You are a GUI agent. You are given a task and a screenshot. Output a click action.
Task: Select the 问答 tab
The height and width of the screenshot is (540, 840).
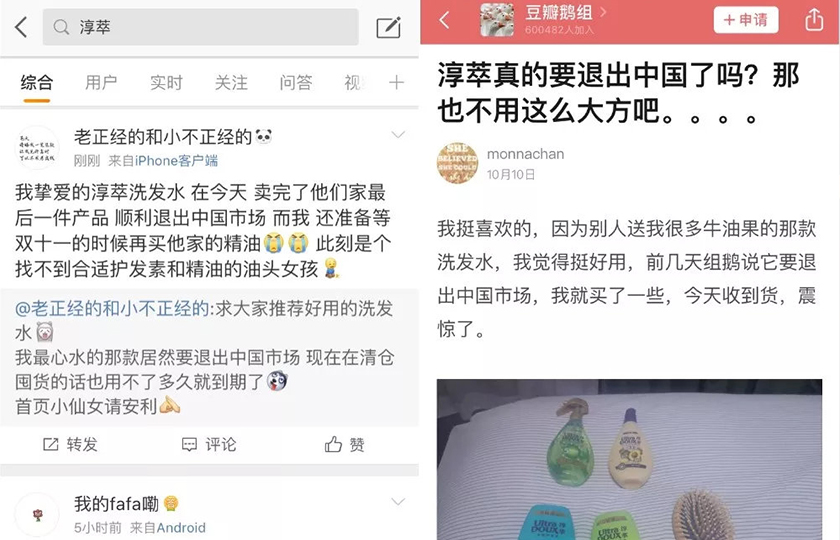296,82
